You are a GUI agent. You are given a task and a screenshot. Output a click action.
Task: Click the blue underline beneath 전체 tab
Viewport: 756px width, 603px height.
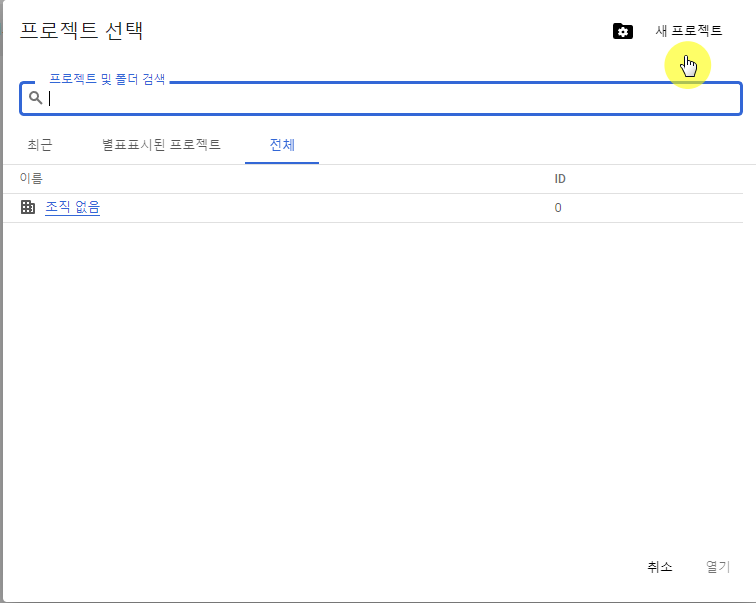click(x=282, y=163)
